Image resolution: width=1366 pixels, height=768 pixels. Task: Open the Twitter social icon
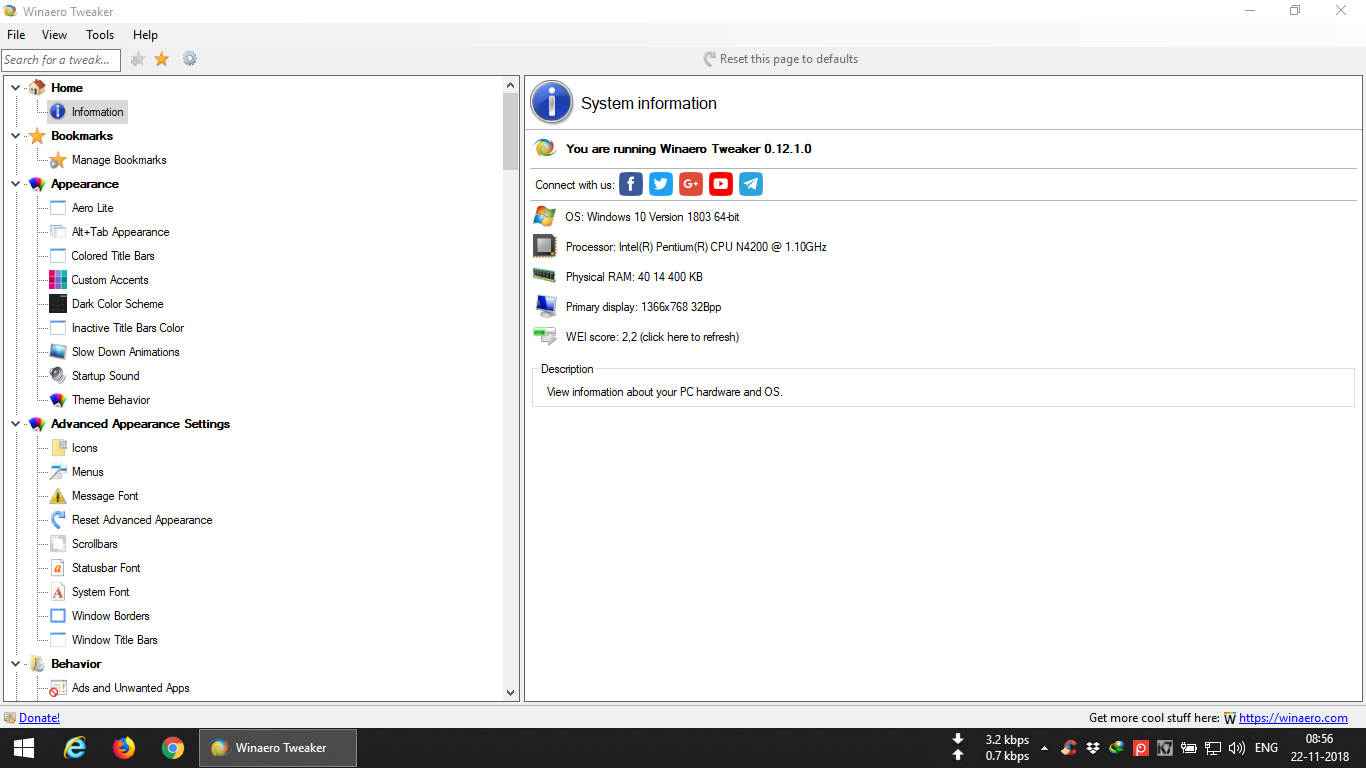click(x=661, y=184)
